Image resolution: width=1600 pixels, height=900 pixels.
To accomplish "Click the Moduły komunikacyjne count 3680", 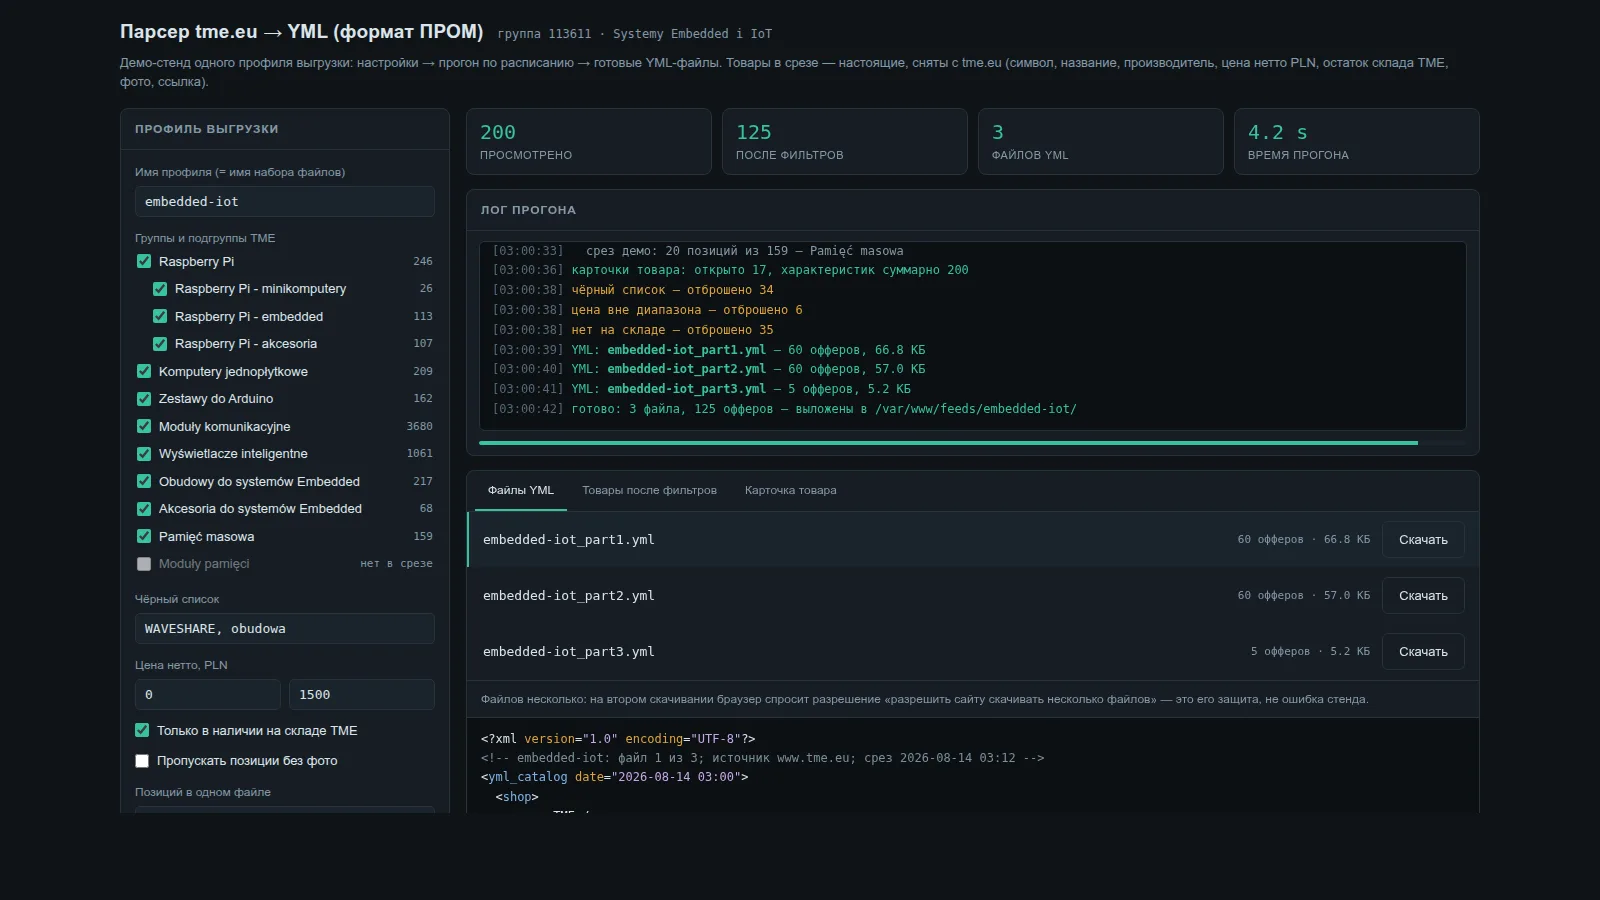I will (x=420, y=426).
